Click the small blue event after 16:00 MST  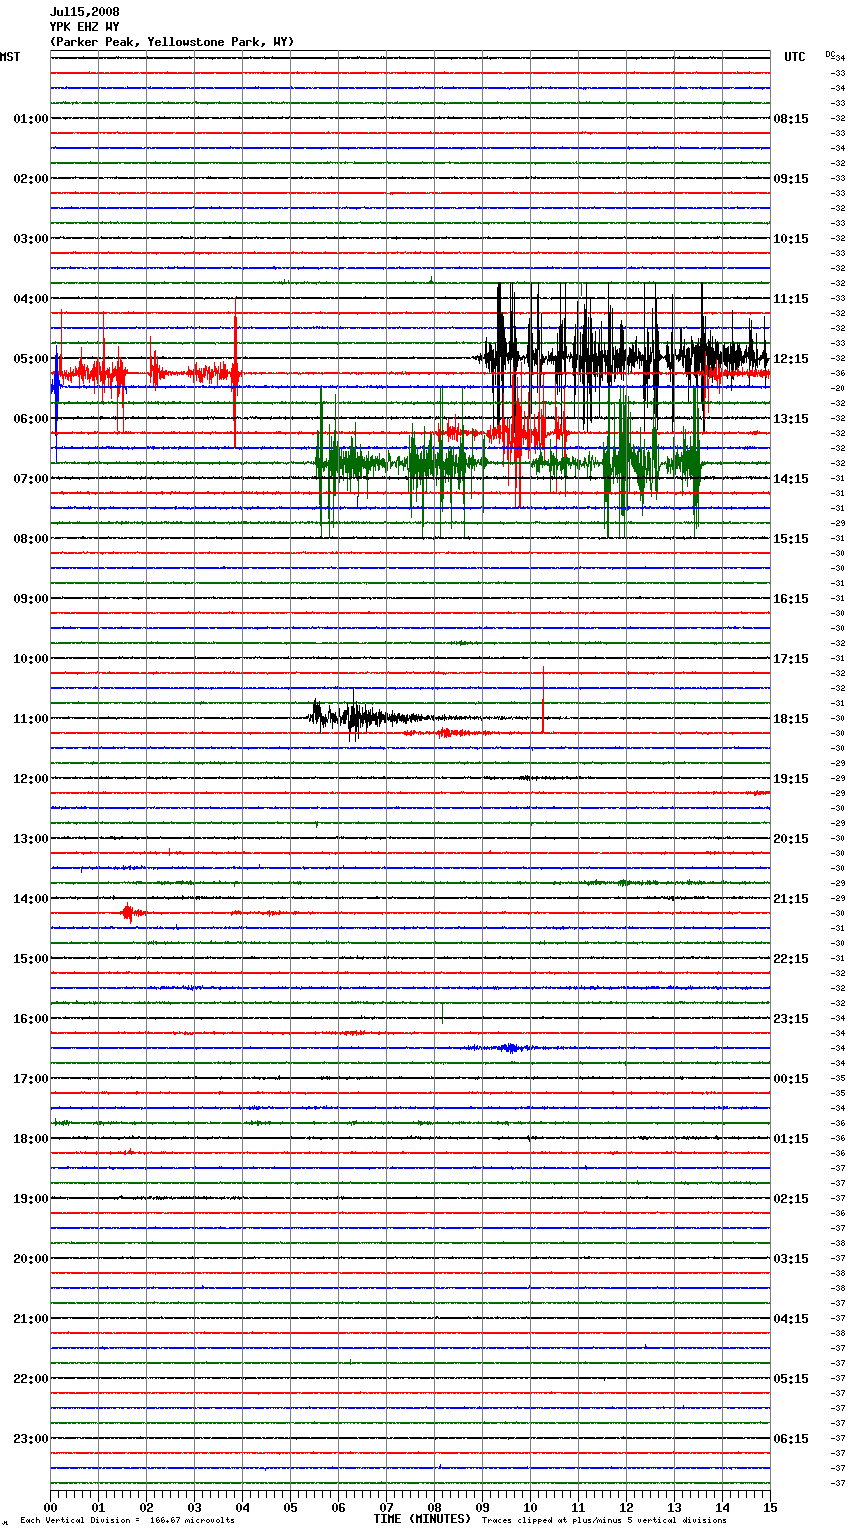pos(510,1048)
